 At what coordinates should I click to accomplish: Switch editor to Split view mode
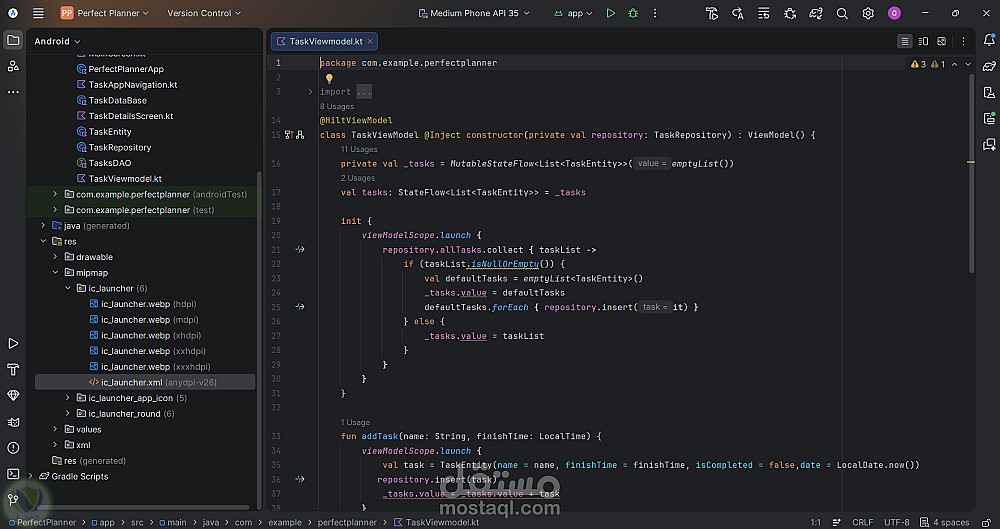pyautogui.click(x=923, y=41)
